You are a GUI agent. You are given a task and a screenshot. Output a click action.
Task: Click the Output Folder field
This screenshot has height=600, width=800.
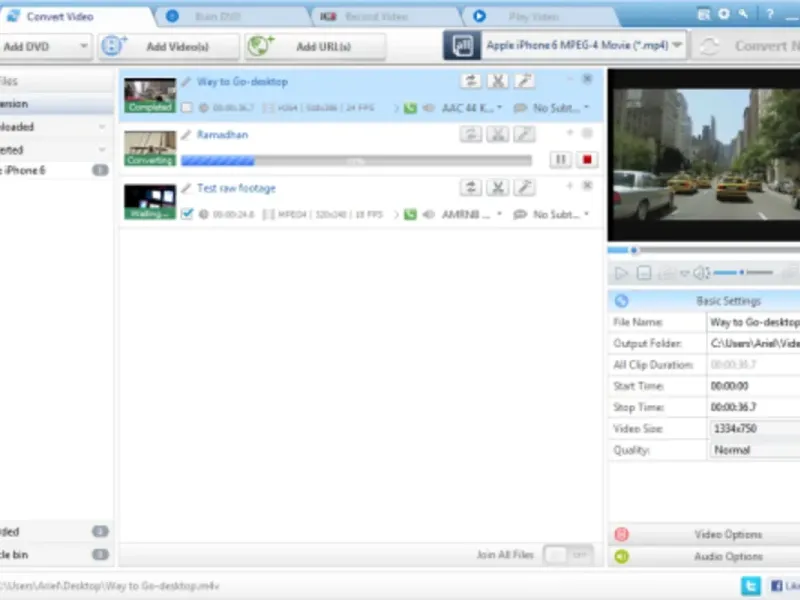tap(754, 343)
